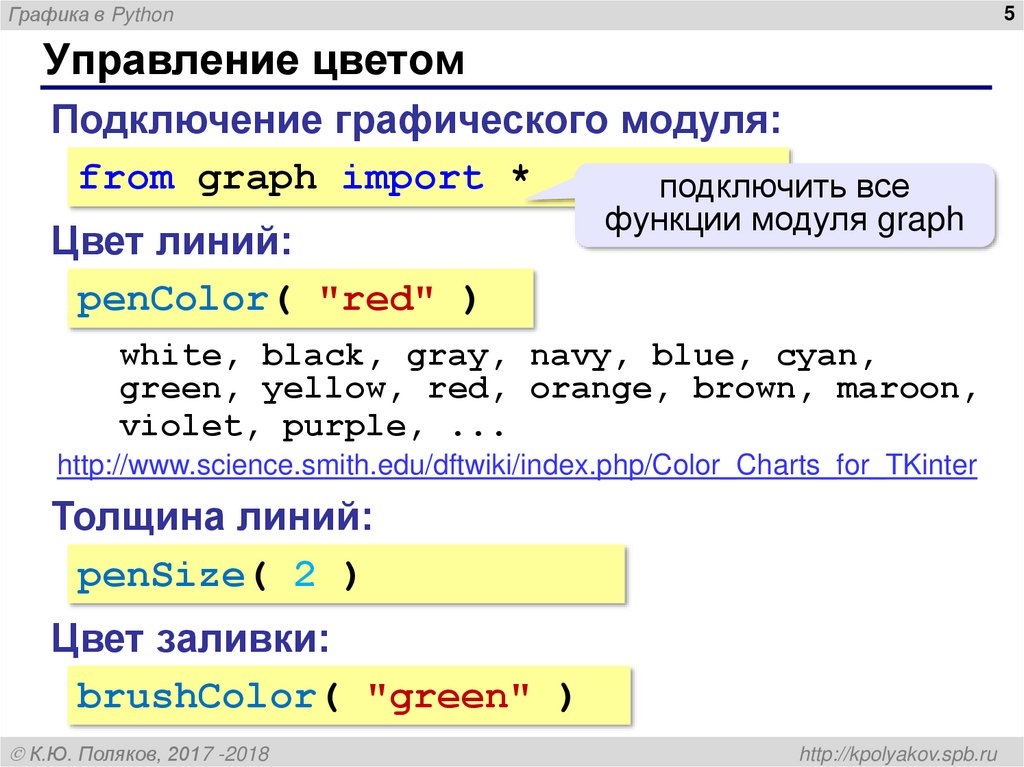Select the word 'red' in penColor example
The image size is (1024, 767).
[x=377, y=297]
